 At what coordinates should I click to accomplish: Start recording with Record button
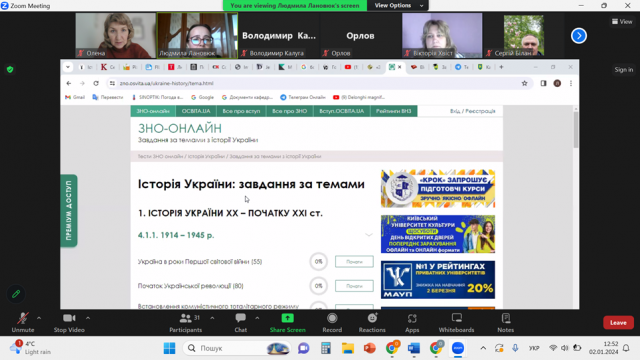[332, 322]
